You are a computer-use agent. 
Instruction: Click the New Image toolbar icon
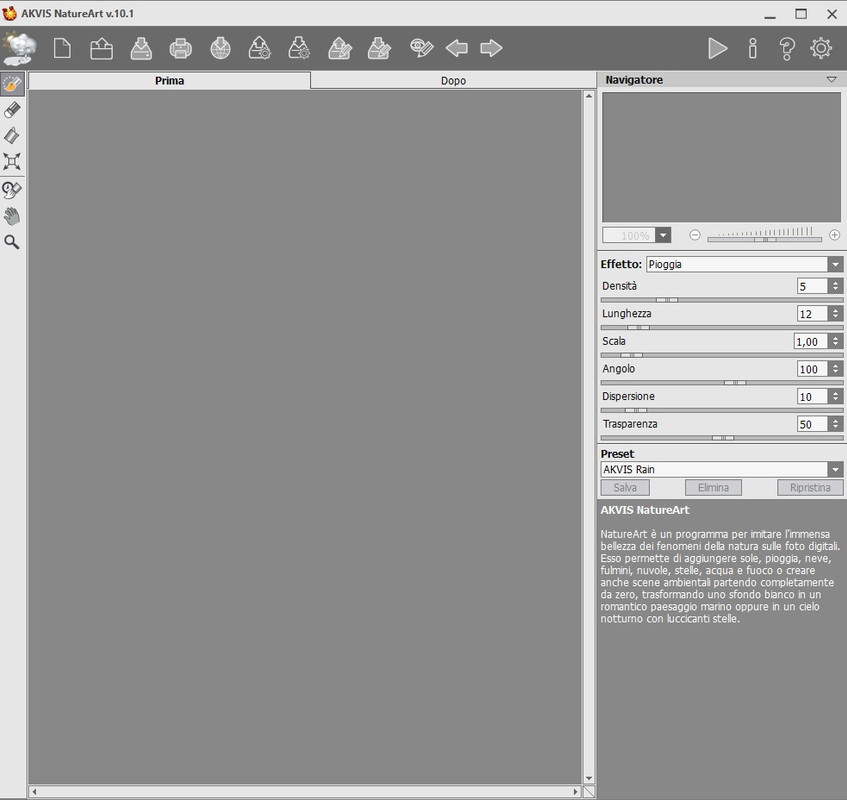pyautogui.click(x=62, y=48)
